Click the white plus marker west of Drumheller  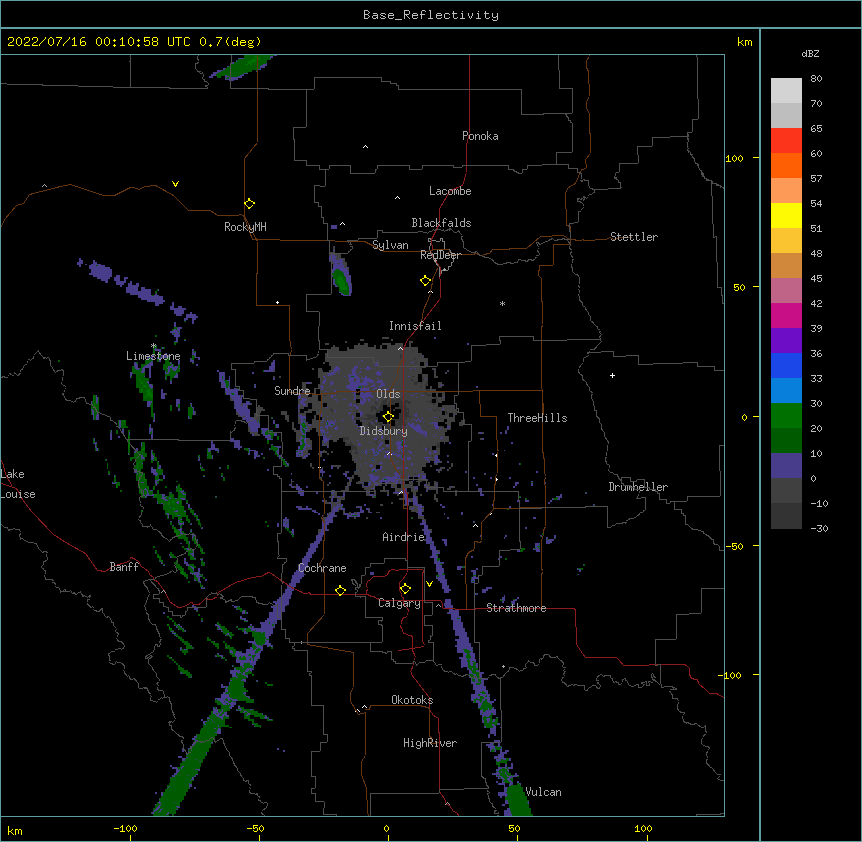pos(612,375)
